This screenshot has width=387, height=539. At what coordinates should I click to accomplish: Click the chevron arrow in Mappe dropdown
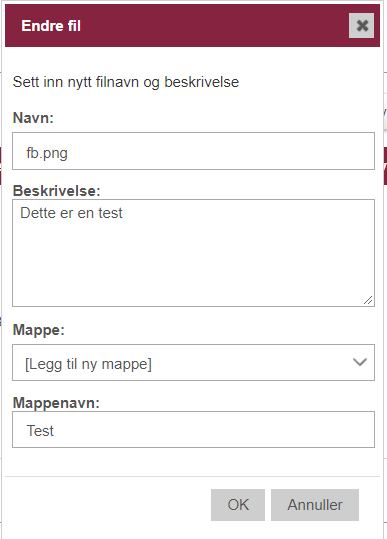[x=360, y=362]
